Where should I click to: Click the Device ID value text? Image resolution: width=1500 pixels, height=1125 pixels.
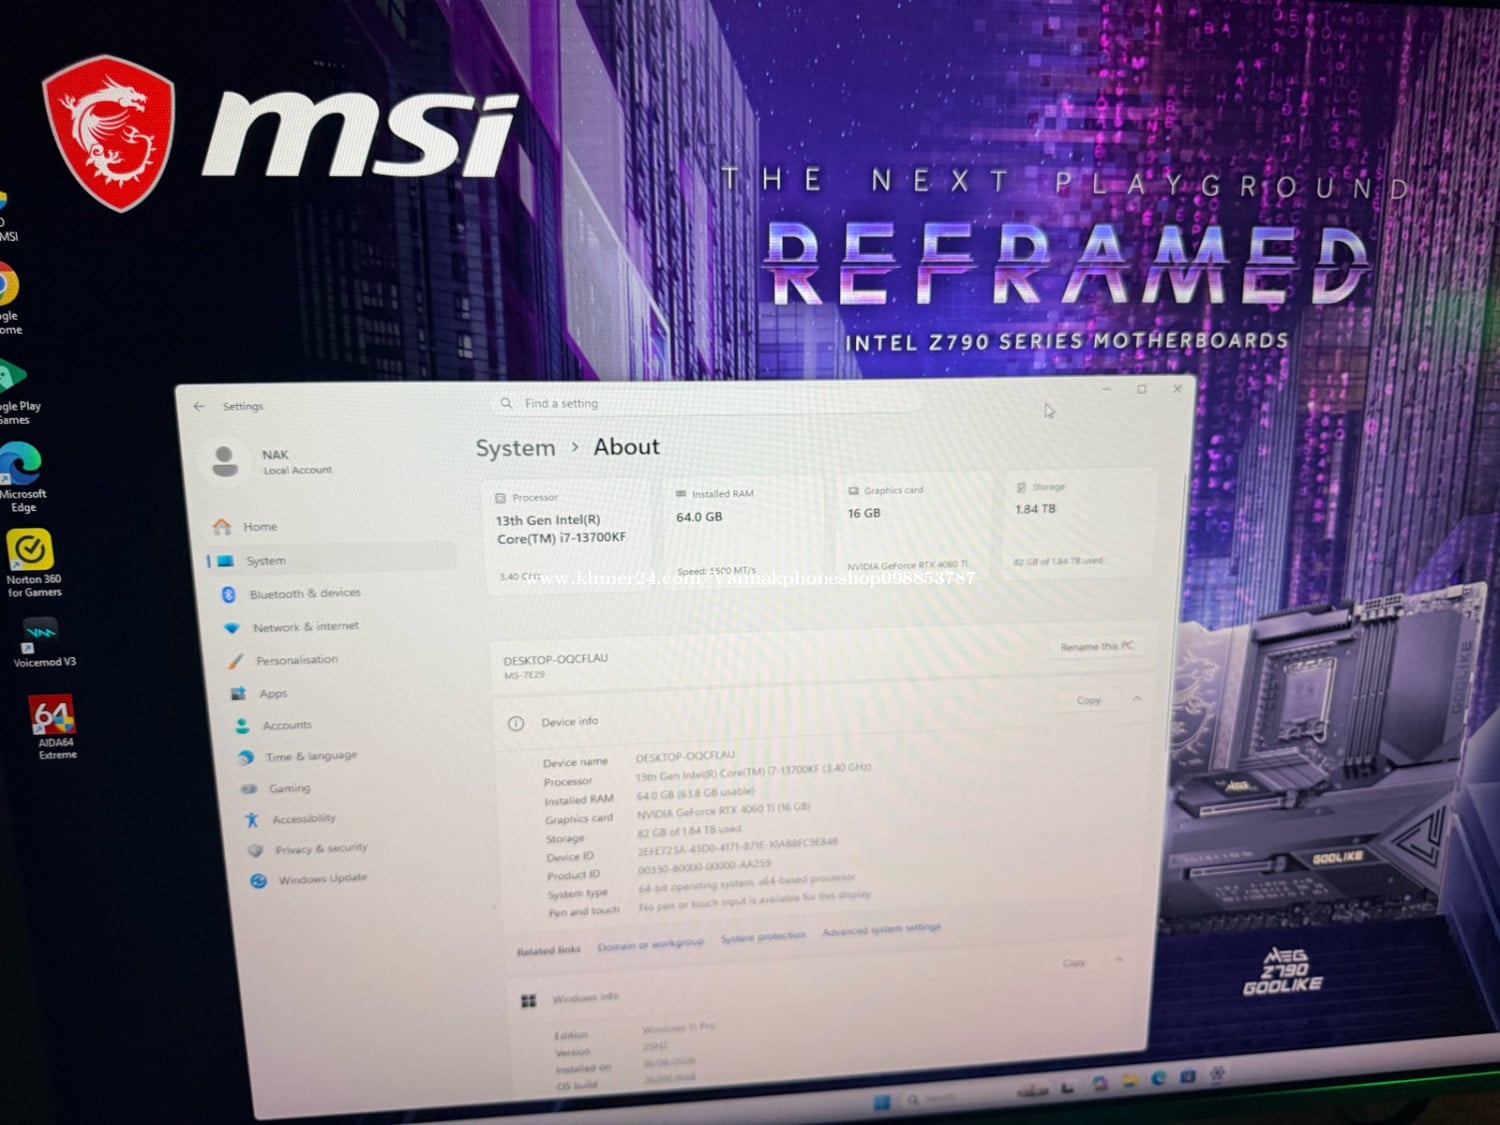[x=737, y=845]
